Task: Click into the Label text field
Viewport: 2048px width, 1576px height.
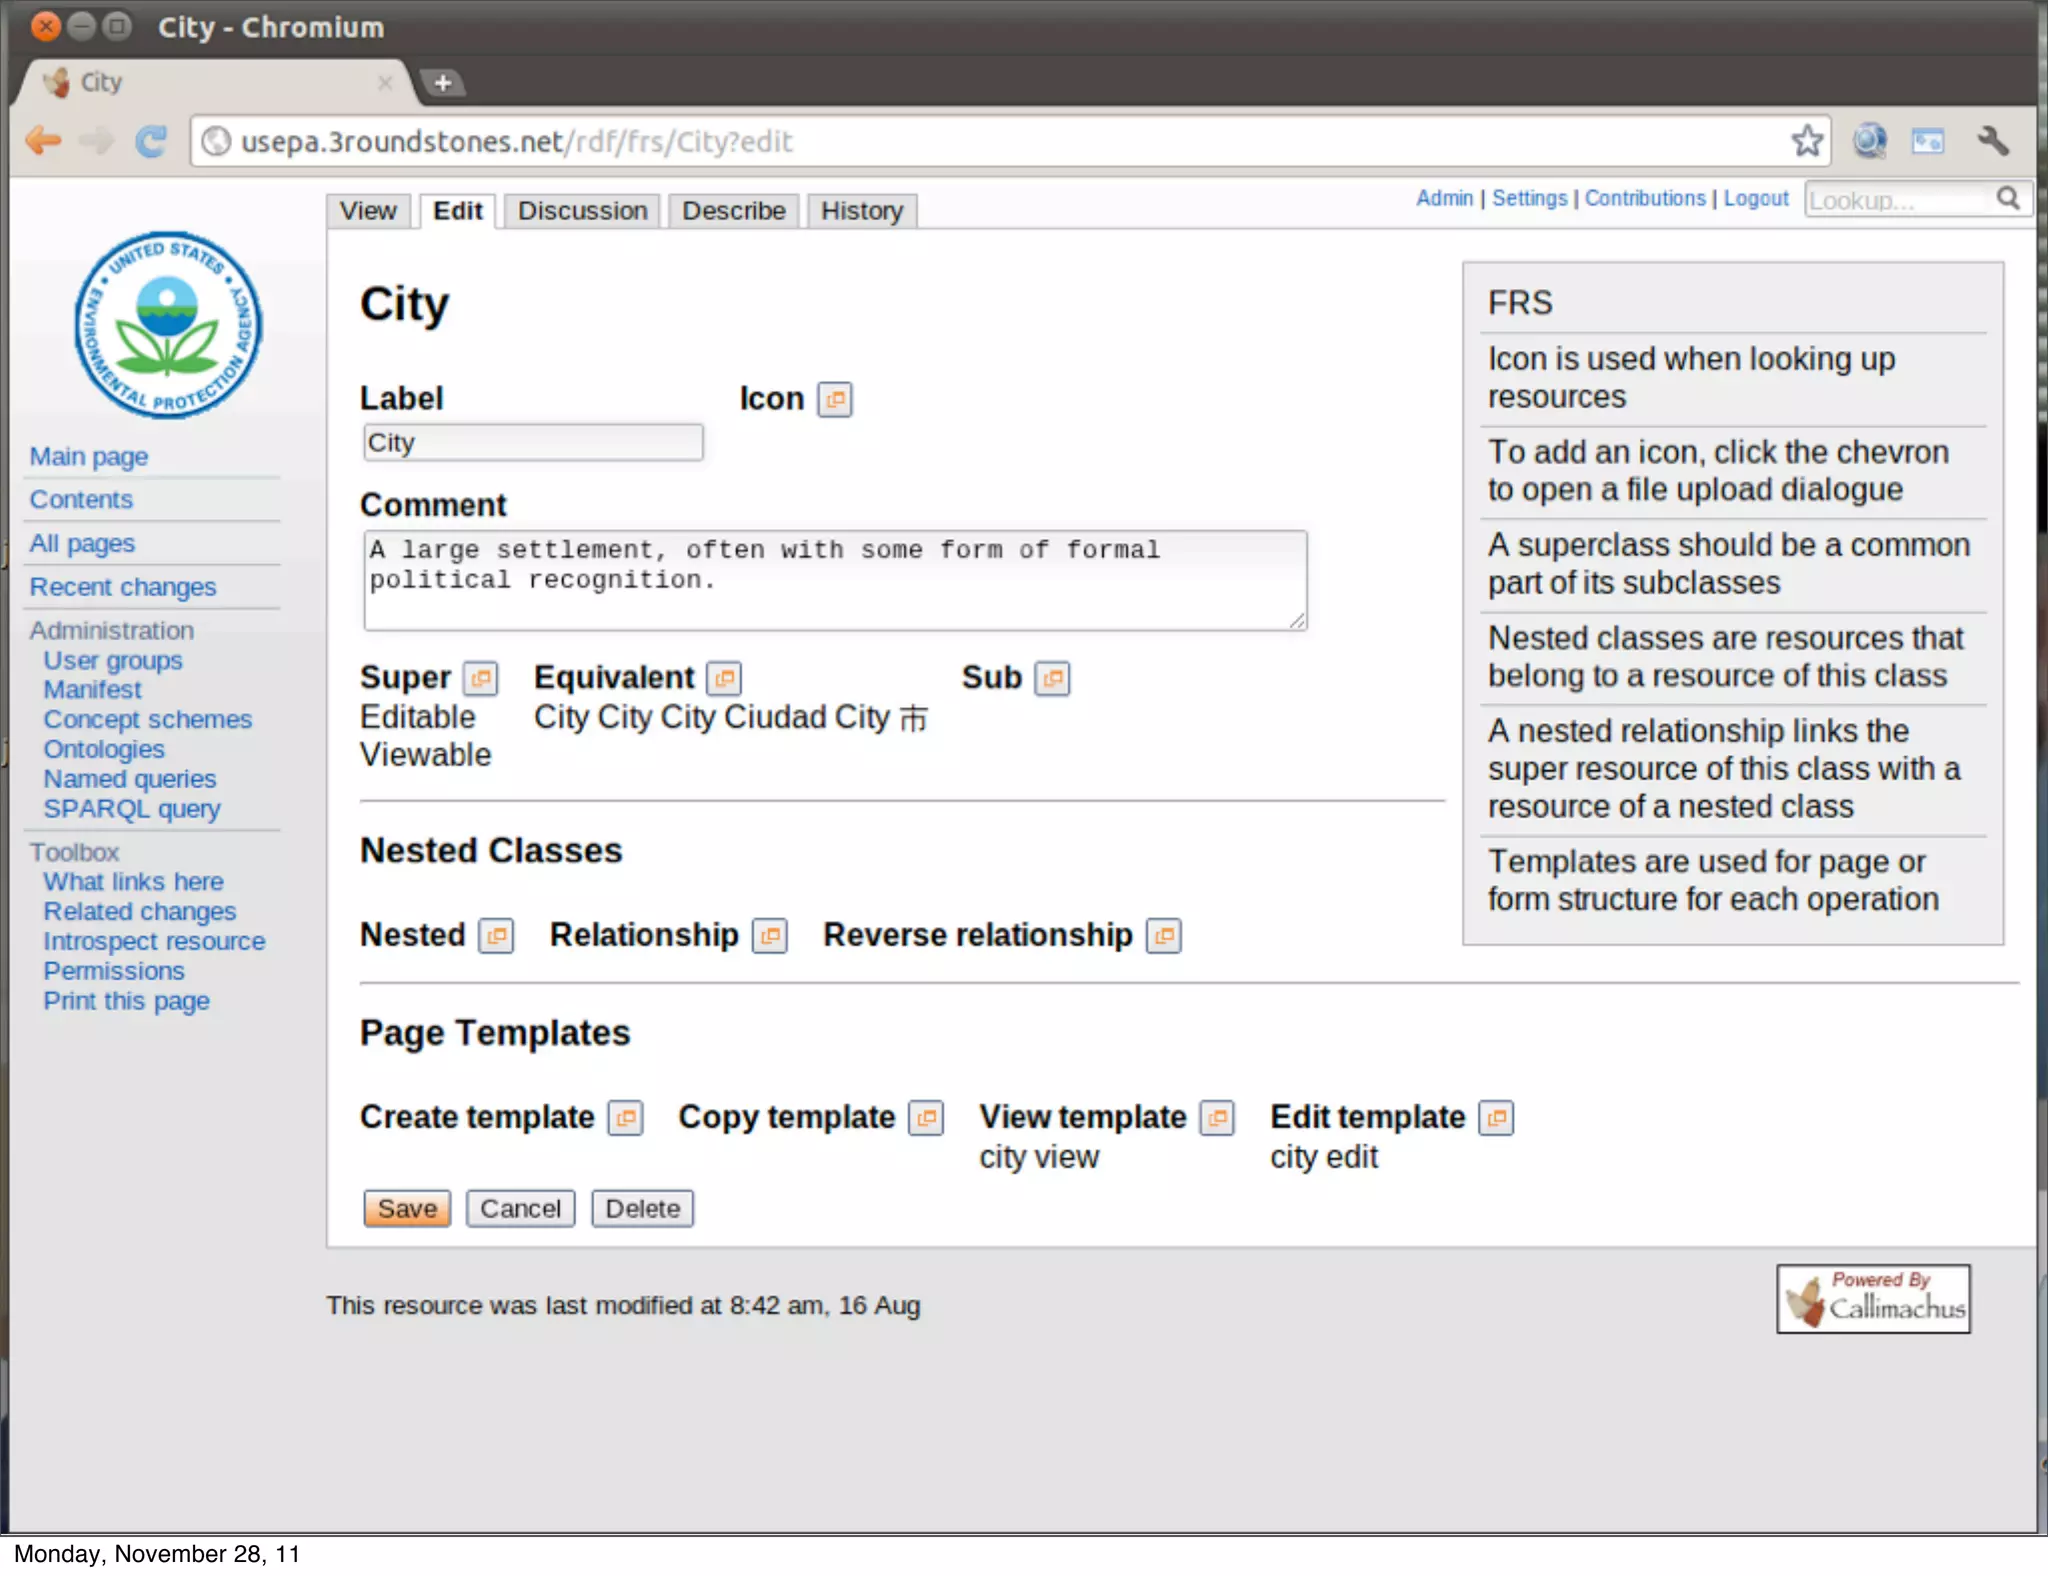Action: [533, 443]
